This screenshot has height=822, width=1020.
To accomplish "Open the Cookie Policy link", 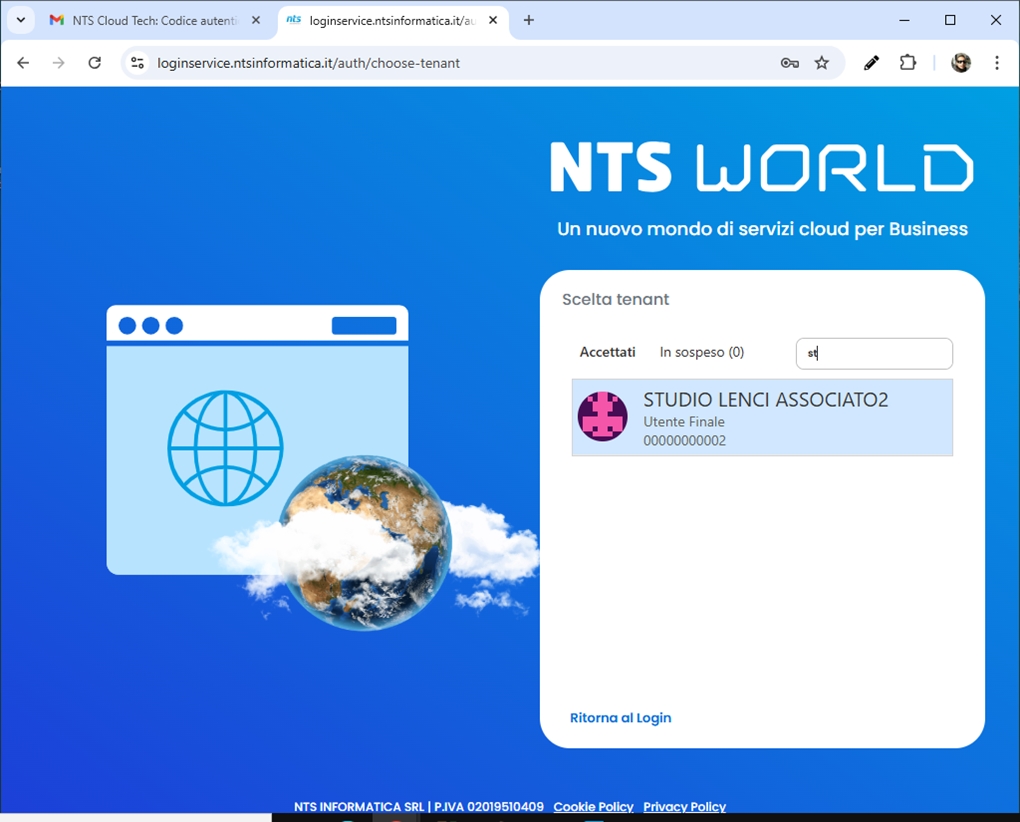I will pos(593,806).
